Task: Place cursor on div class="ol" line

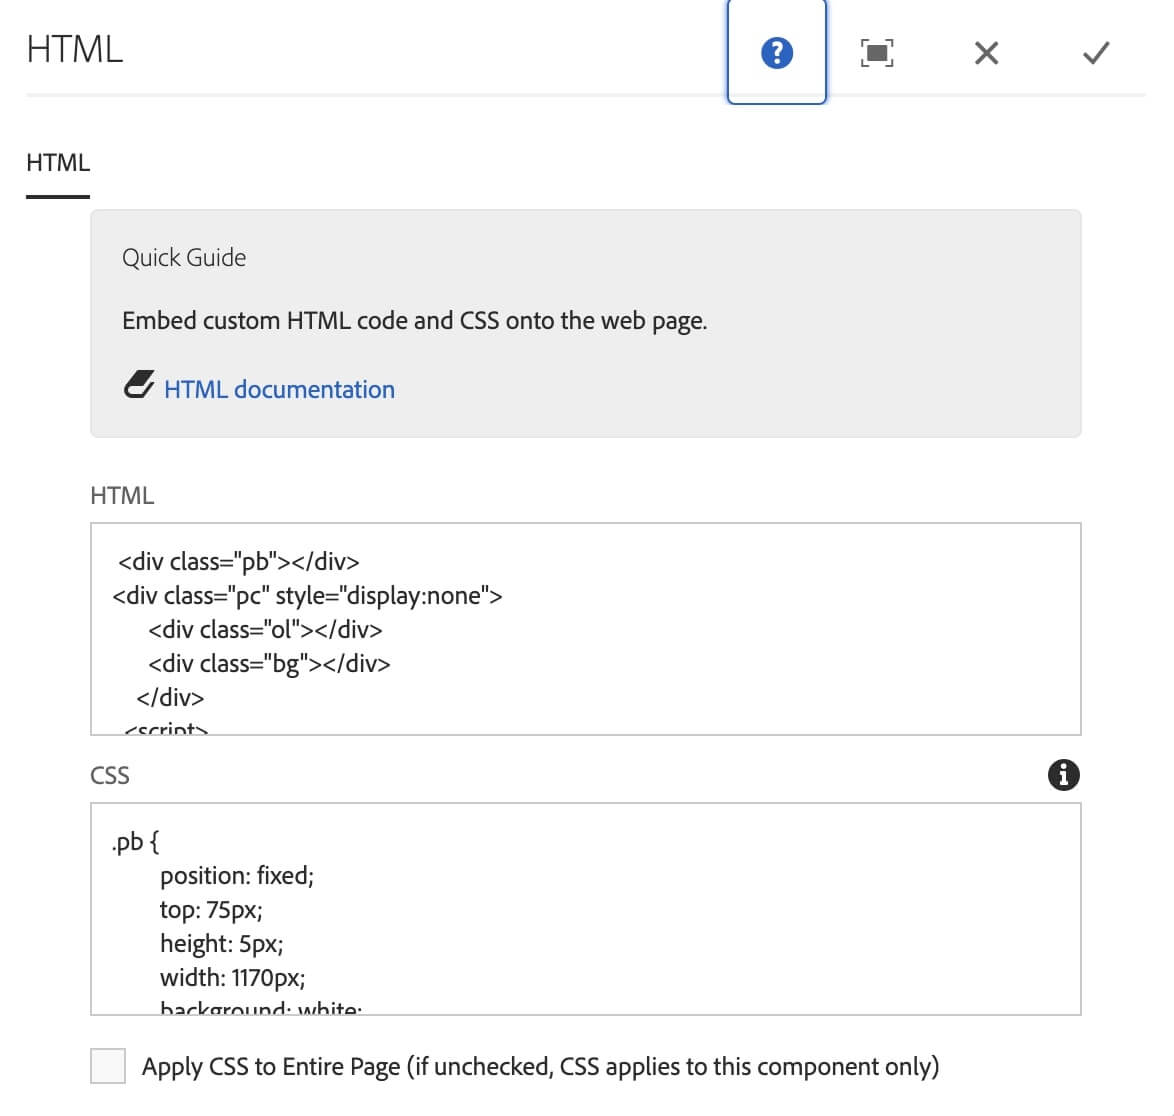Action: (265, 630)
